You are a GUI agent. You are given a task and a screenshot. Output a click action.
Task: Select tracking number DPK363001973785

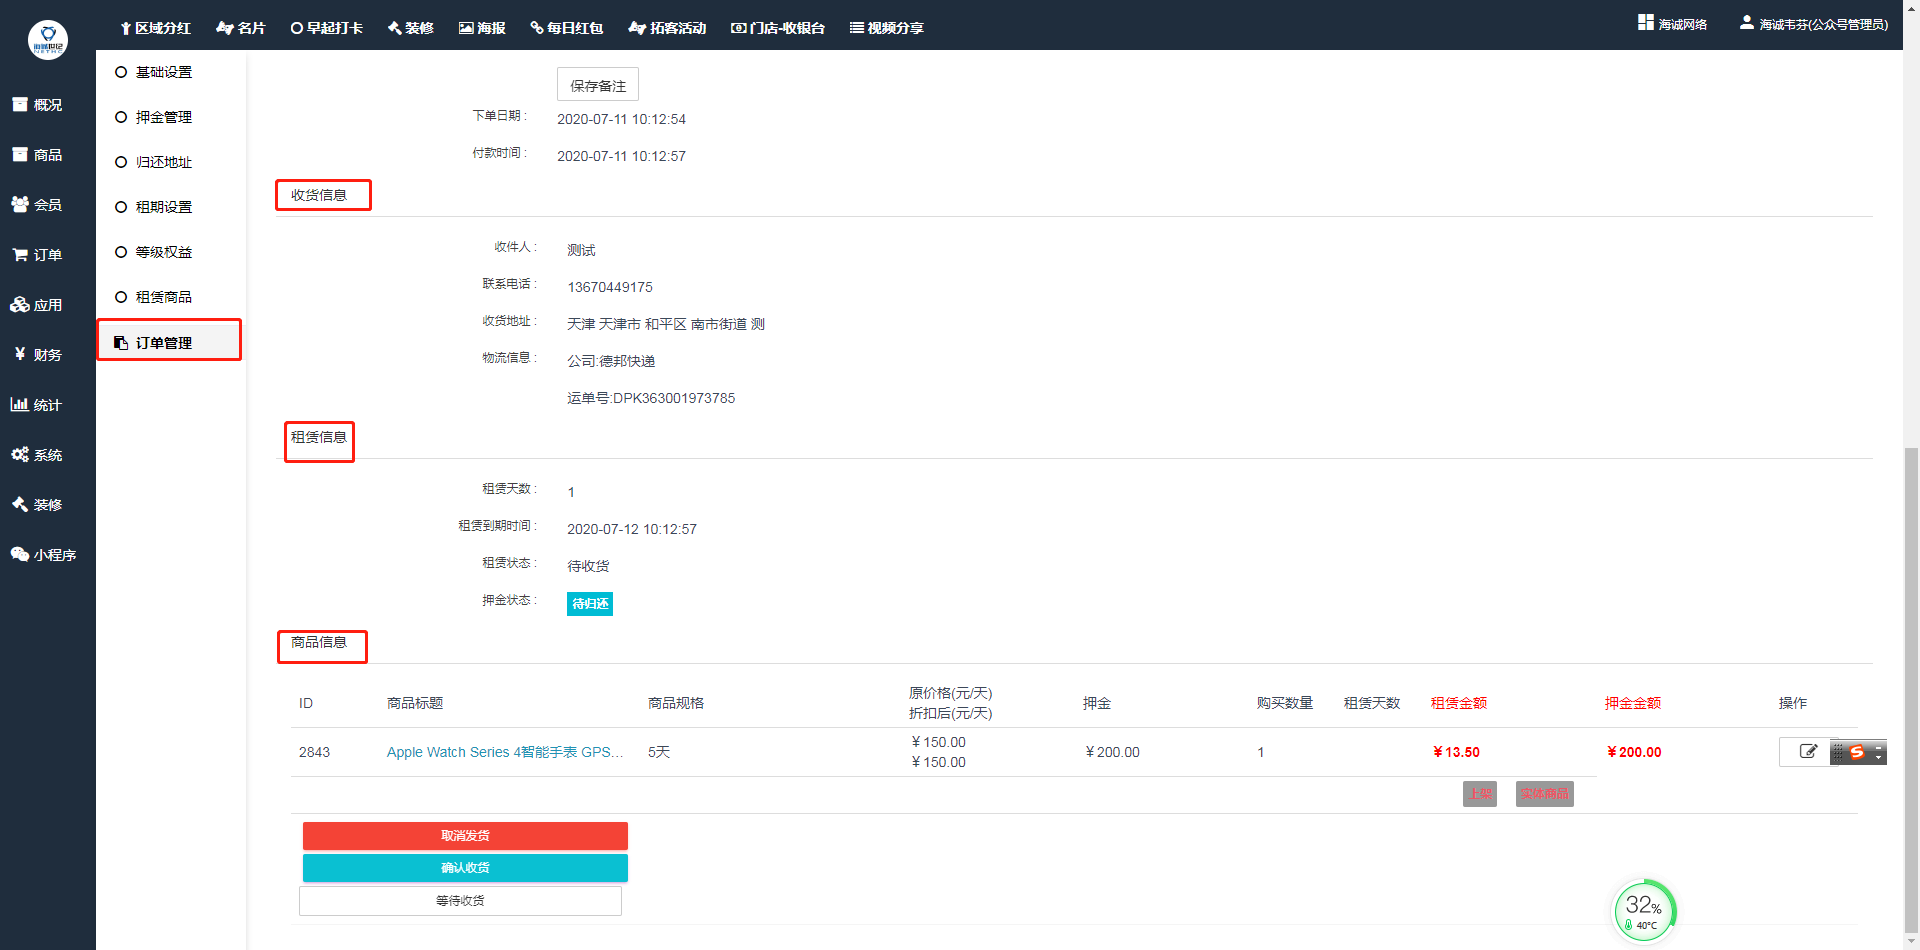(x=674, y=398)
